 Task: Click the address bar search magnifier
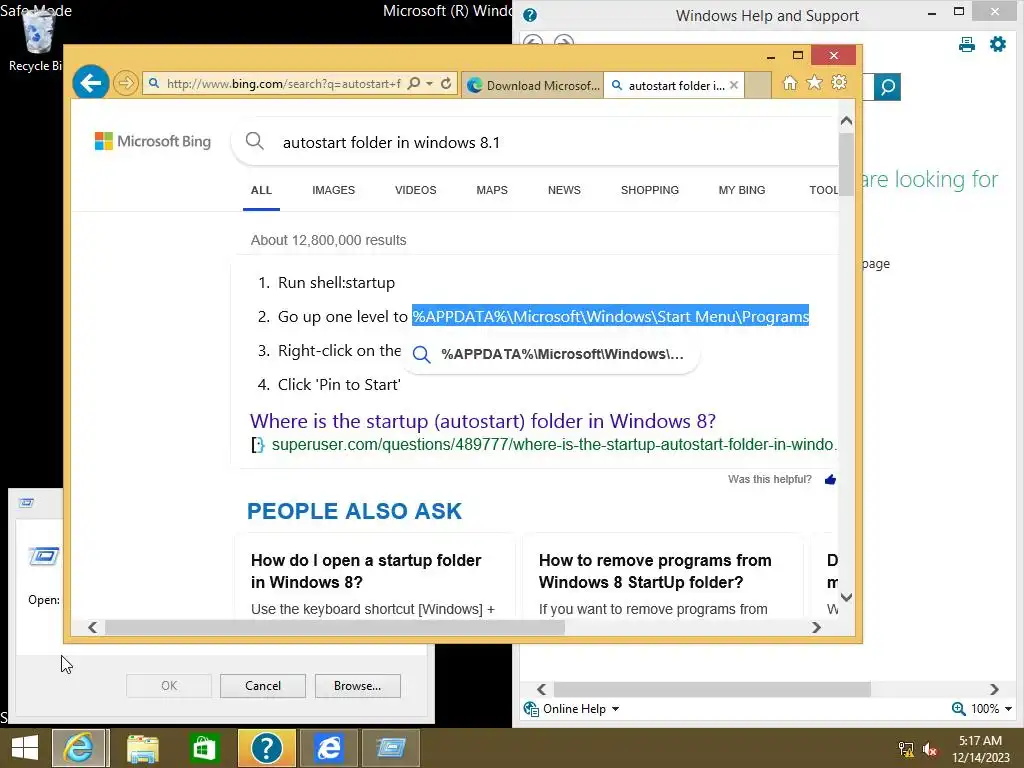[413, 84]
